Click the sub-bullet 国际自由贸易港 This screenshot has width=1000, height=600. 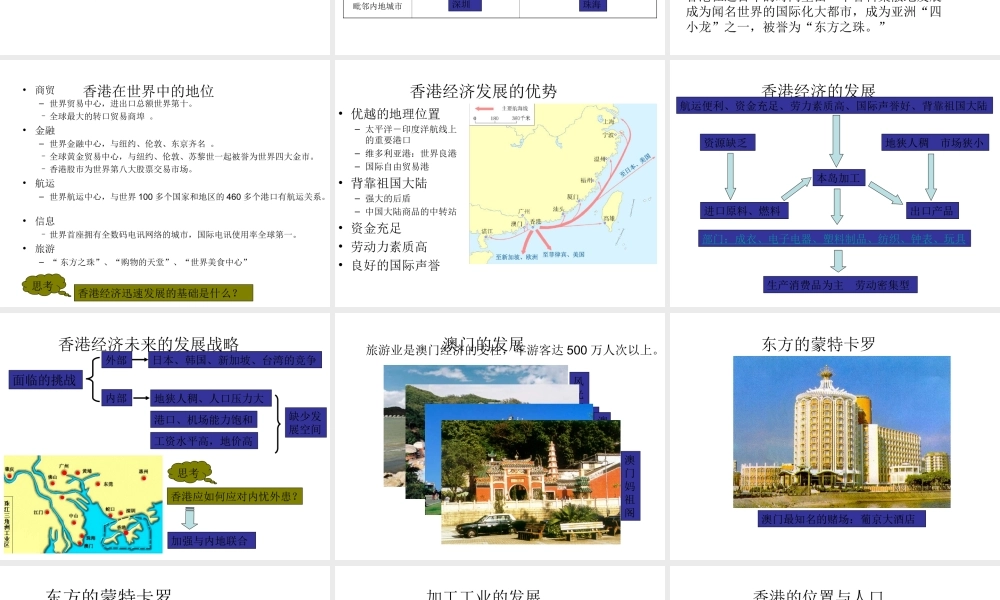(x=397, y=166)
